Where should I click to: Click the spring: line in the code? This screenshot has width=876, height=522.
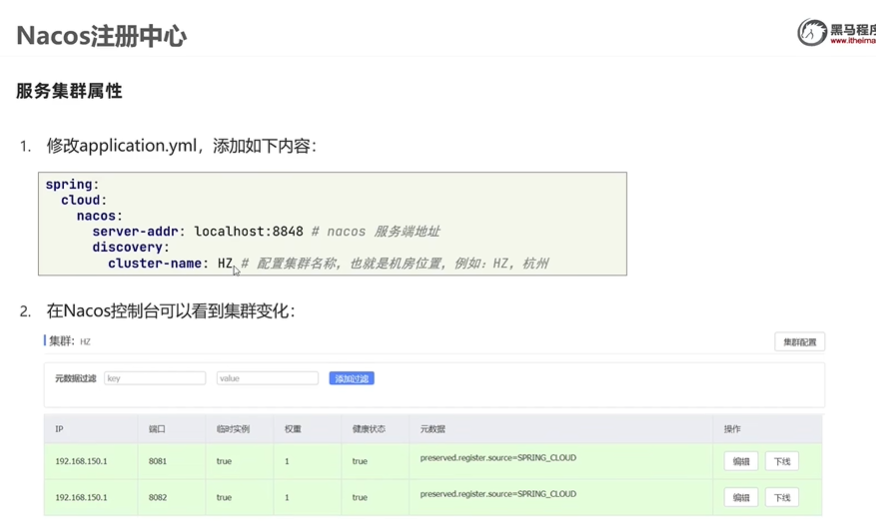[x=72, y=184]
